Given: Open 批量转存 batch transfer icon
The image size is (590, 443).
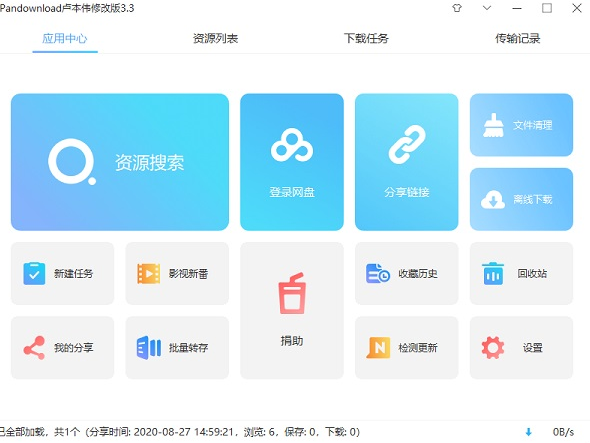Looking at the screenshot, I should click(149, 347).
